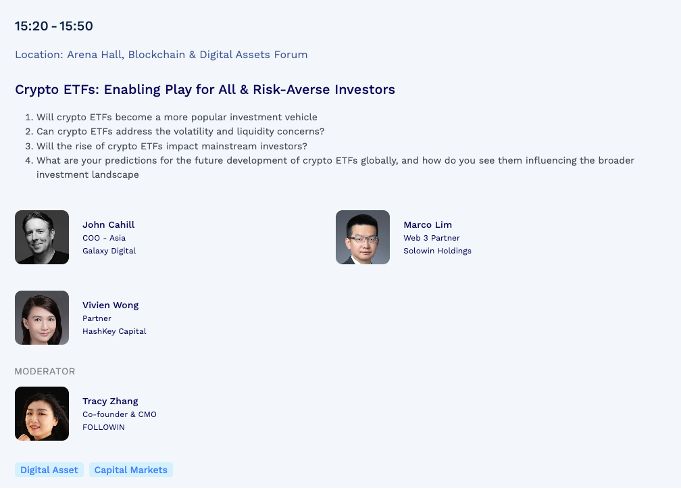Open Vivien Wong's speaker photo
The image size is (681, 489).
pyautogui.click(x=42, y=318)
